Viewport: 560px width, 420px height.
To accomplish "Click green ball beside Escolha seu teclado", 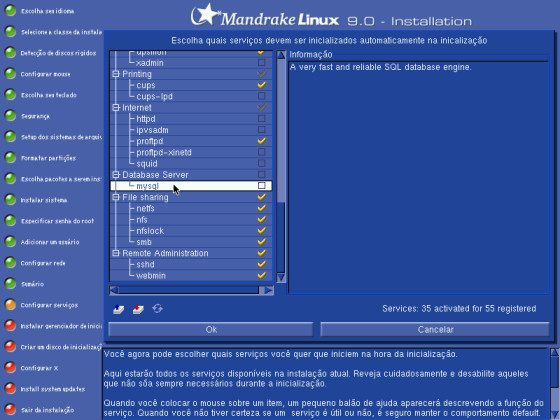I will click(x=10, y=95).
